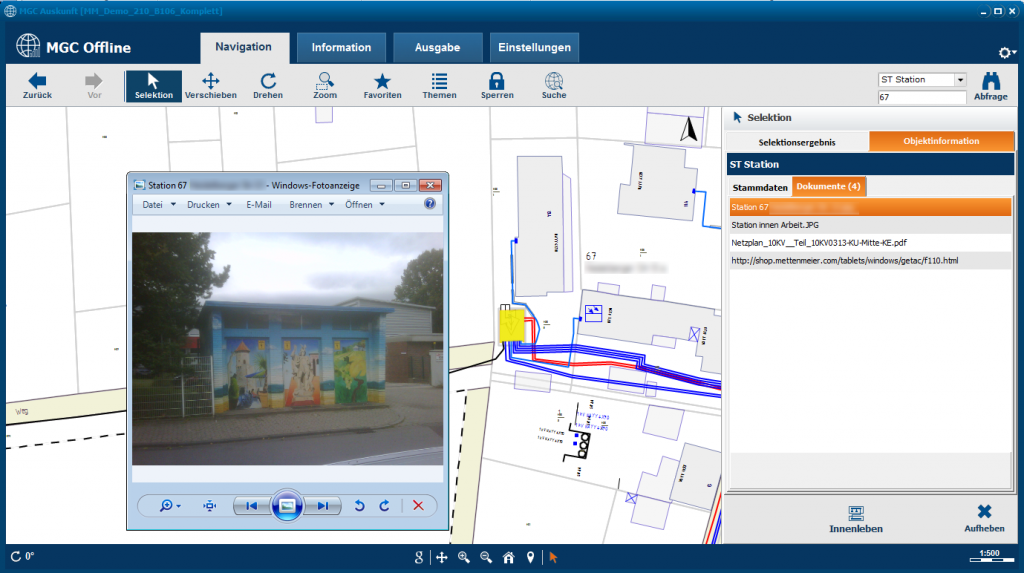1024x573 pixels.
Task: Toggle the Selektion tool
Action: [x=153, y=86]
